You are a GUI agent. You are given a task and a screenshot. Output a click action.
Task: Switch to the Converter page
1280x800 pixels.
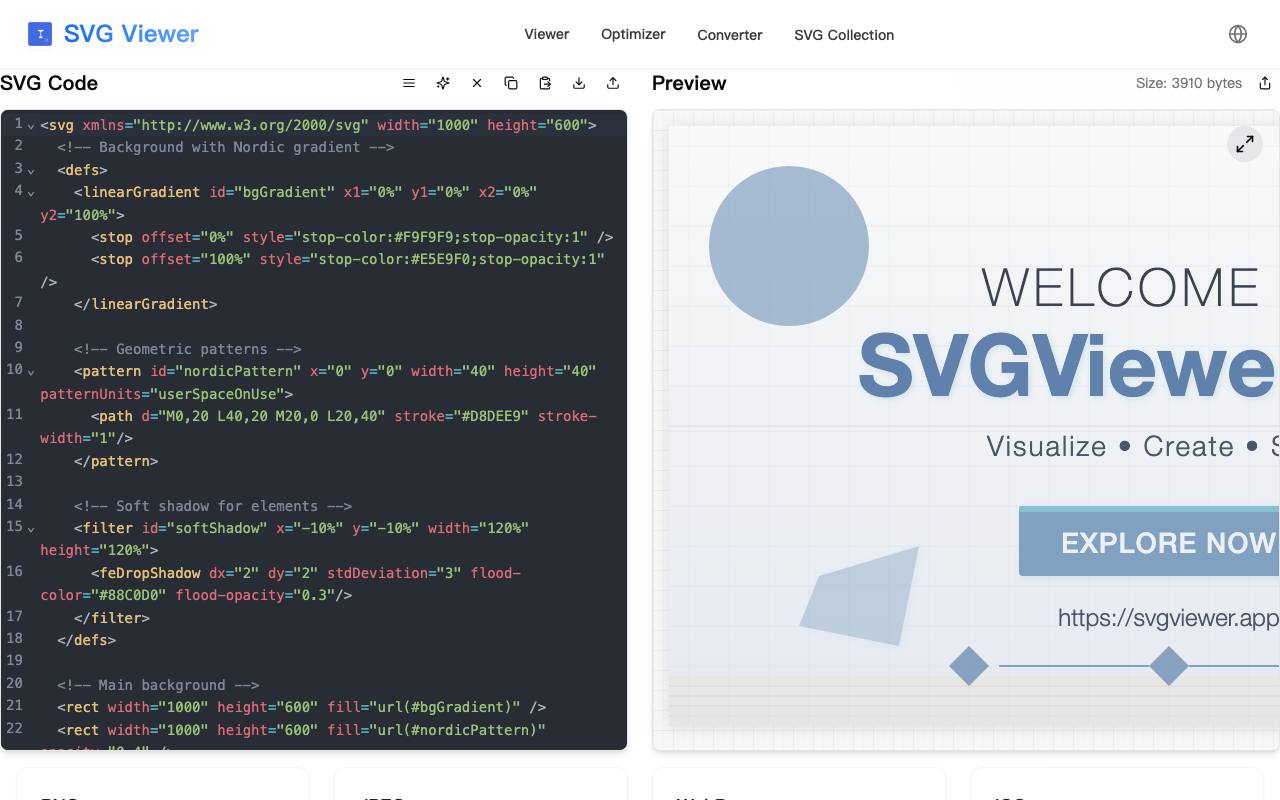pyautogui.click(x=730, y=35)
